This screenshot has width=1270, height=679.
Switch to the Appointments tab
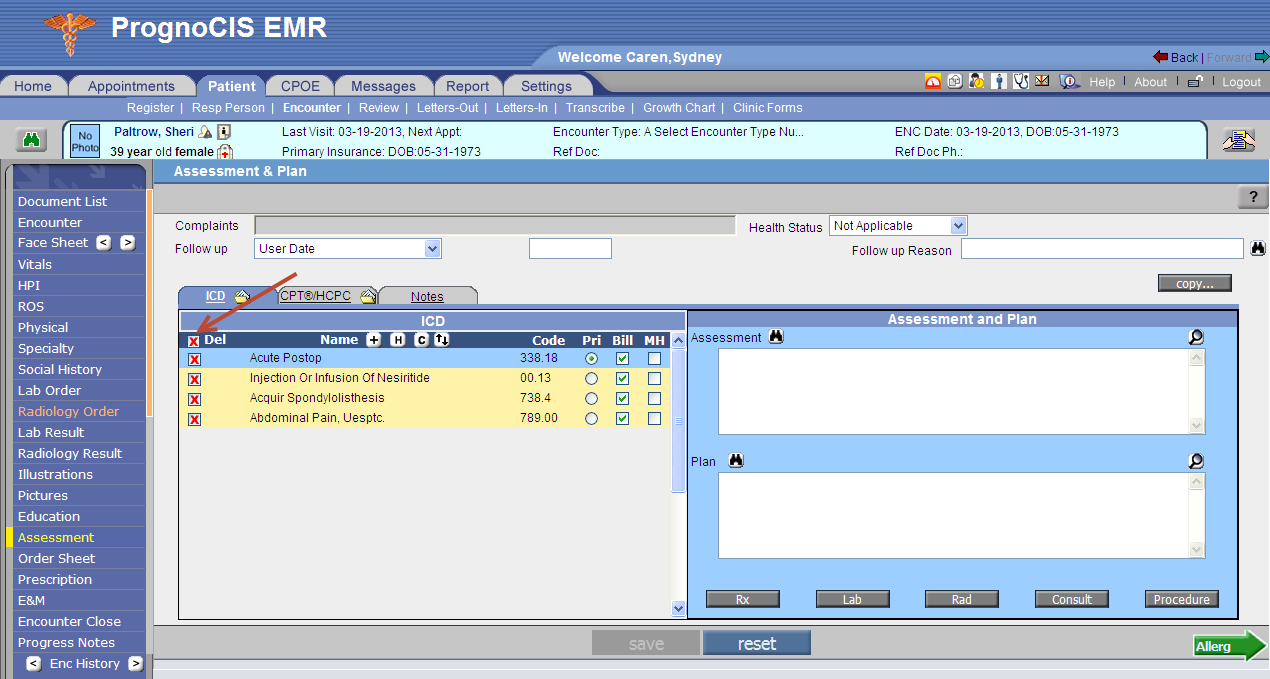(x=131, y=86)
